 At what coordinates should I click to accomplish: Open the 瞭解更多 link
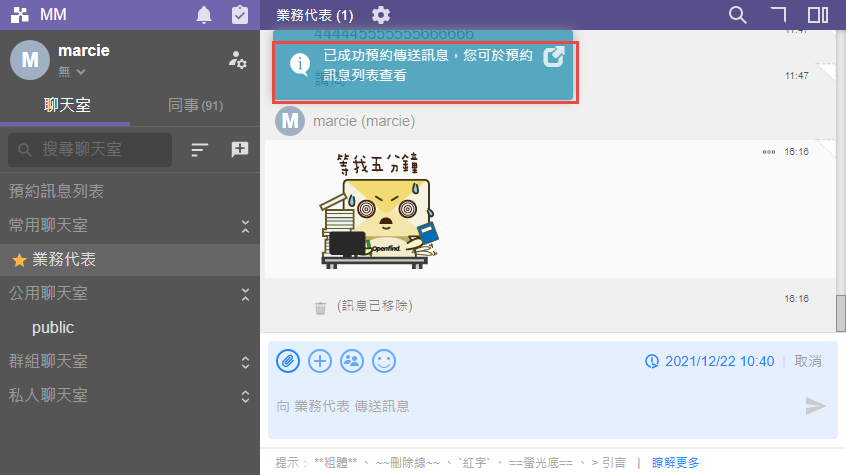tap(676, 463)
